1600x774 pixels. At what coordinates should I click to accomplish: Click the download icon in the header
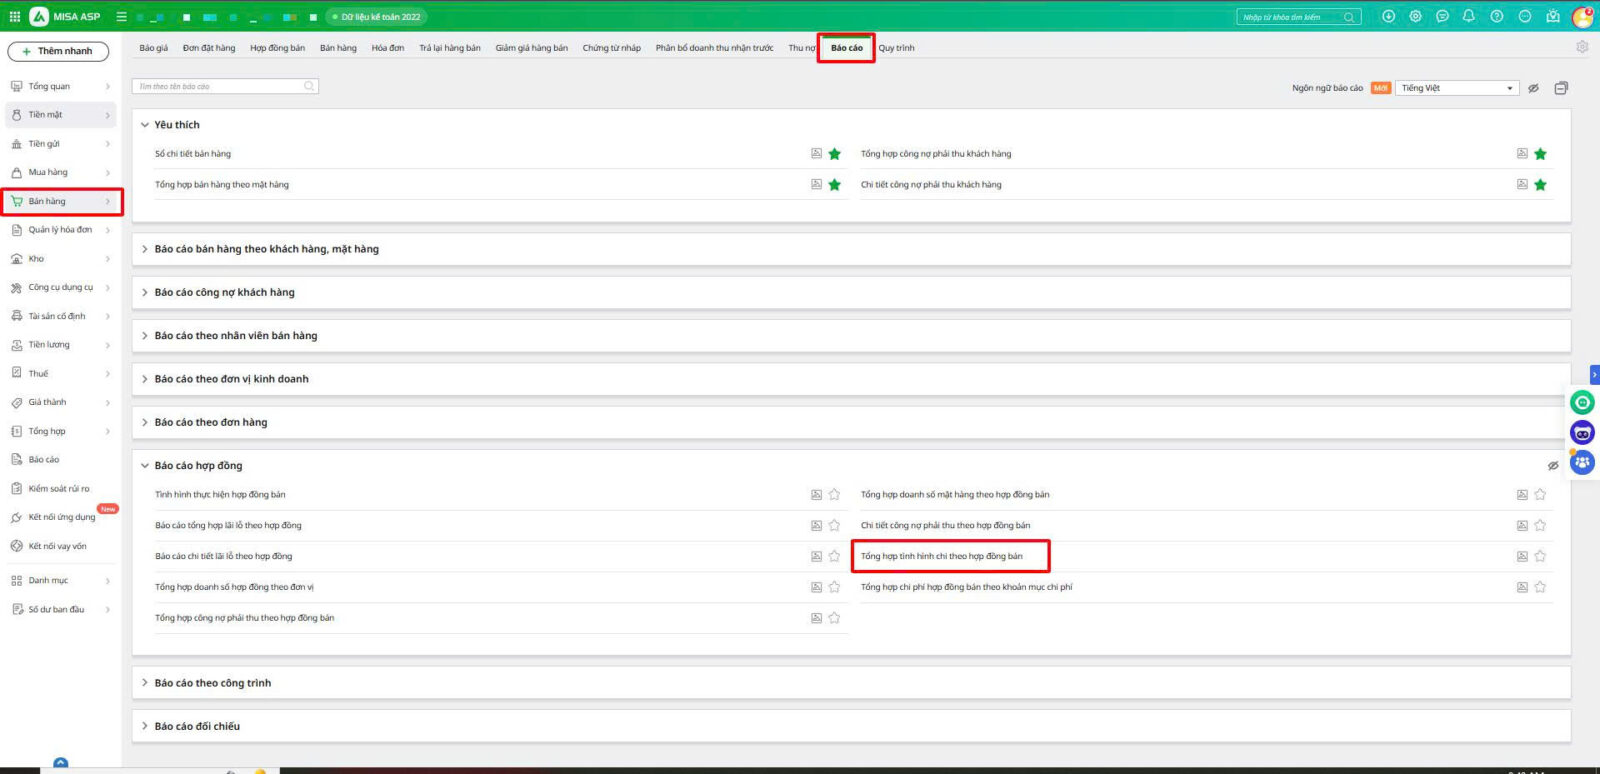[1388, 16]
